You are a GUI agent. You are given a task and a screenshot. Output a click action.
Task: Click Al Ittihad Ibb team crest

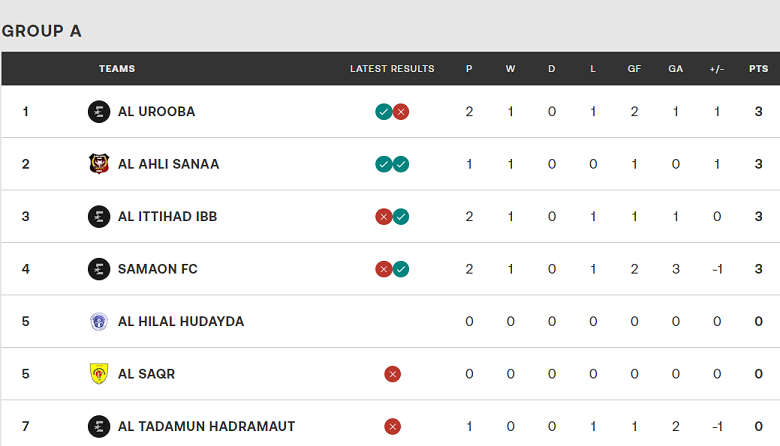98,217
